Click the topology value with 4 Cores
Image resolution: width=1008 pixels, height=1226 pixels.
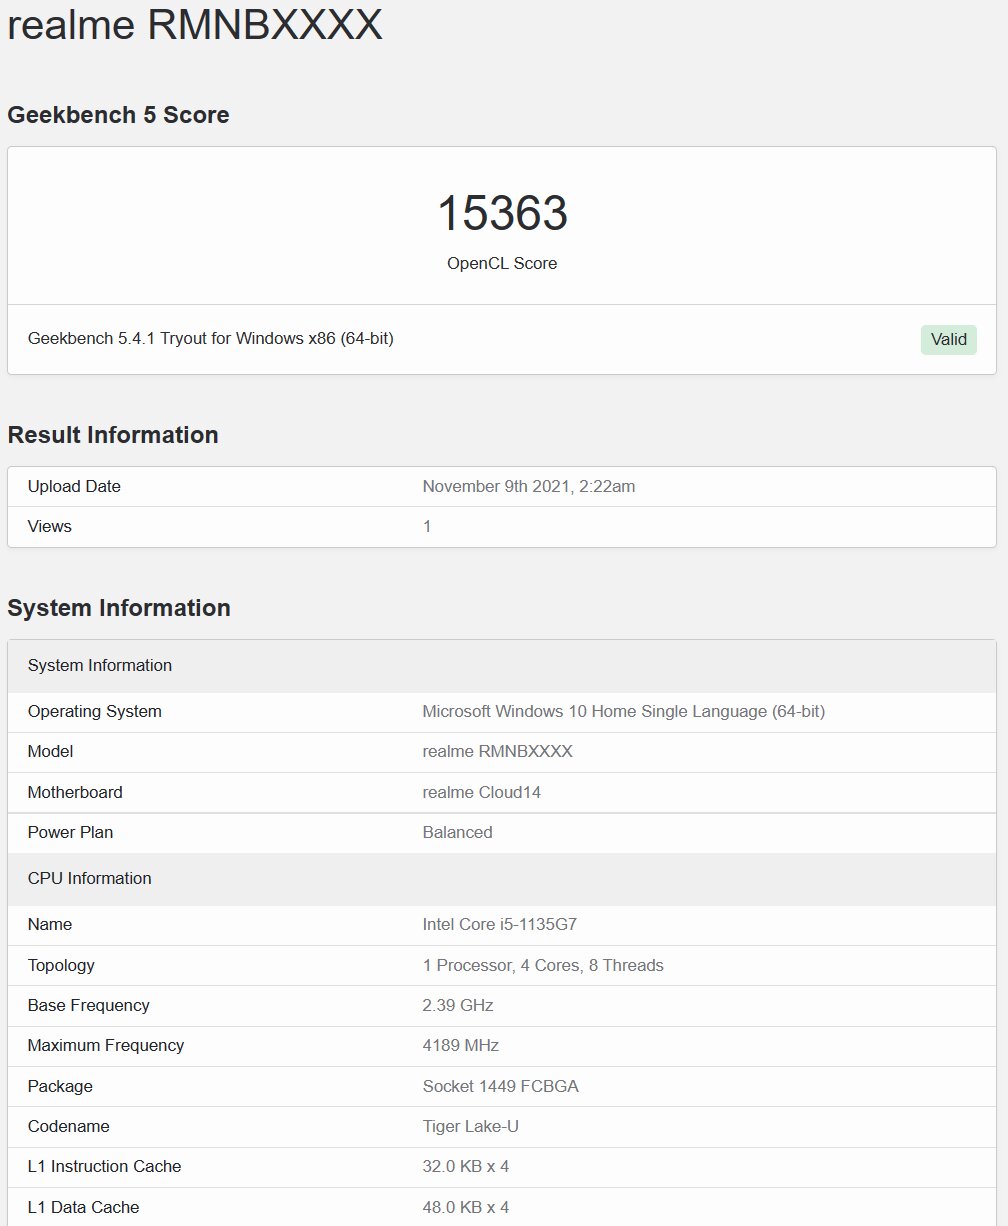tap(543, 966)
